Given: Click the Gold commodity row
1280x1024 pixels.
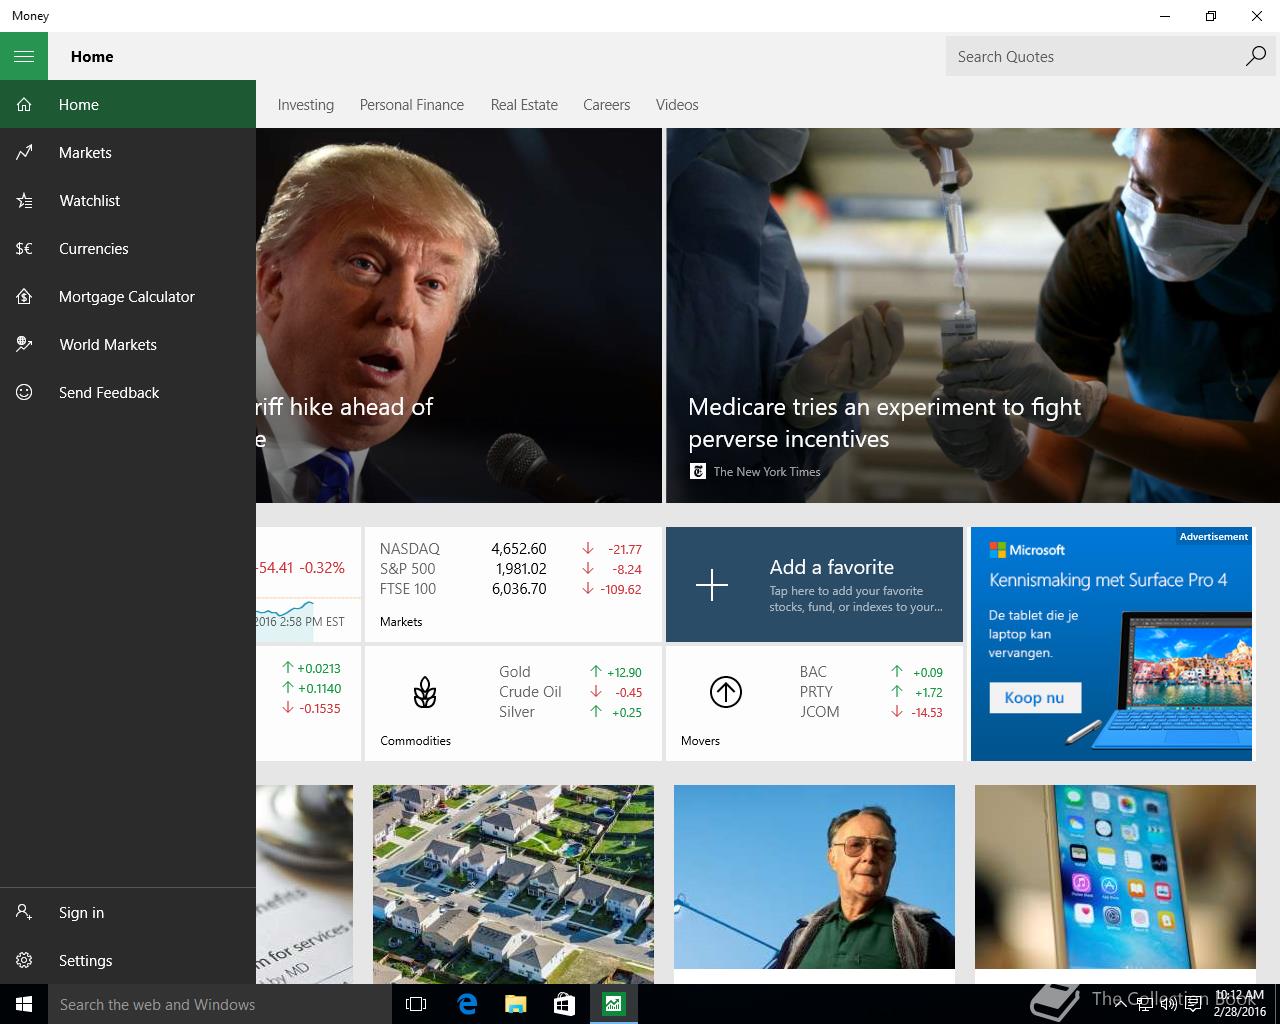Looking at the screenshot, I should (570, 672).
